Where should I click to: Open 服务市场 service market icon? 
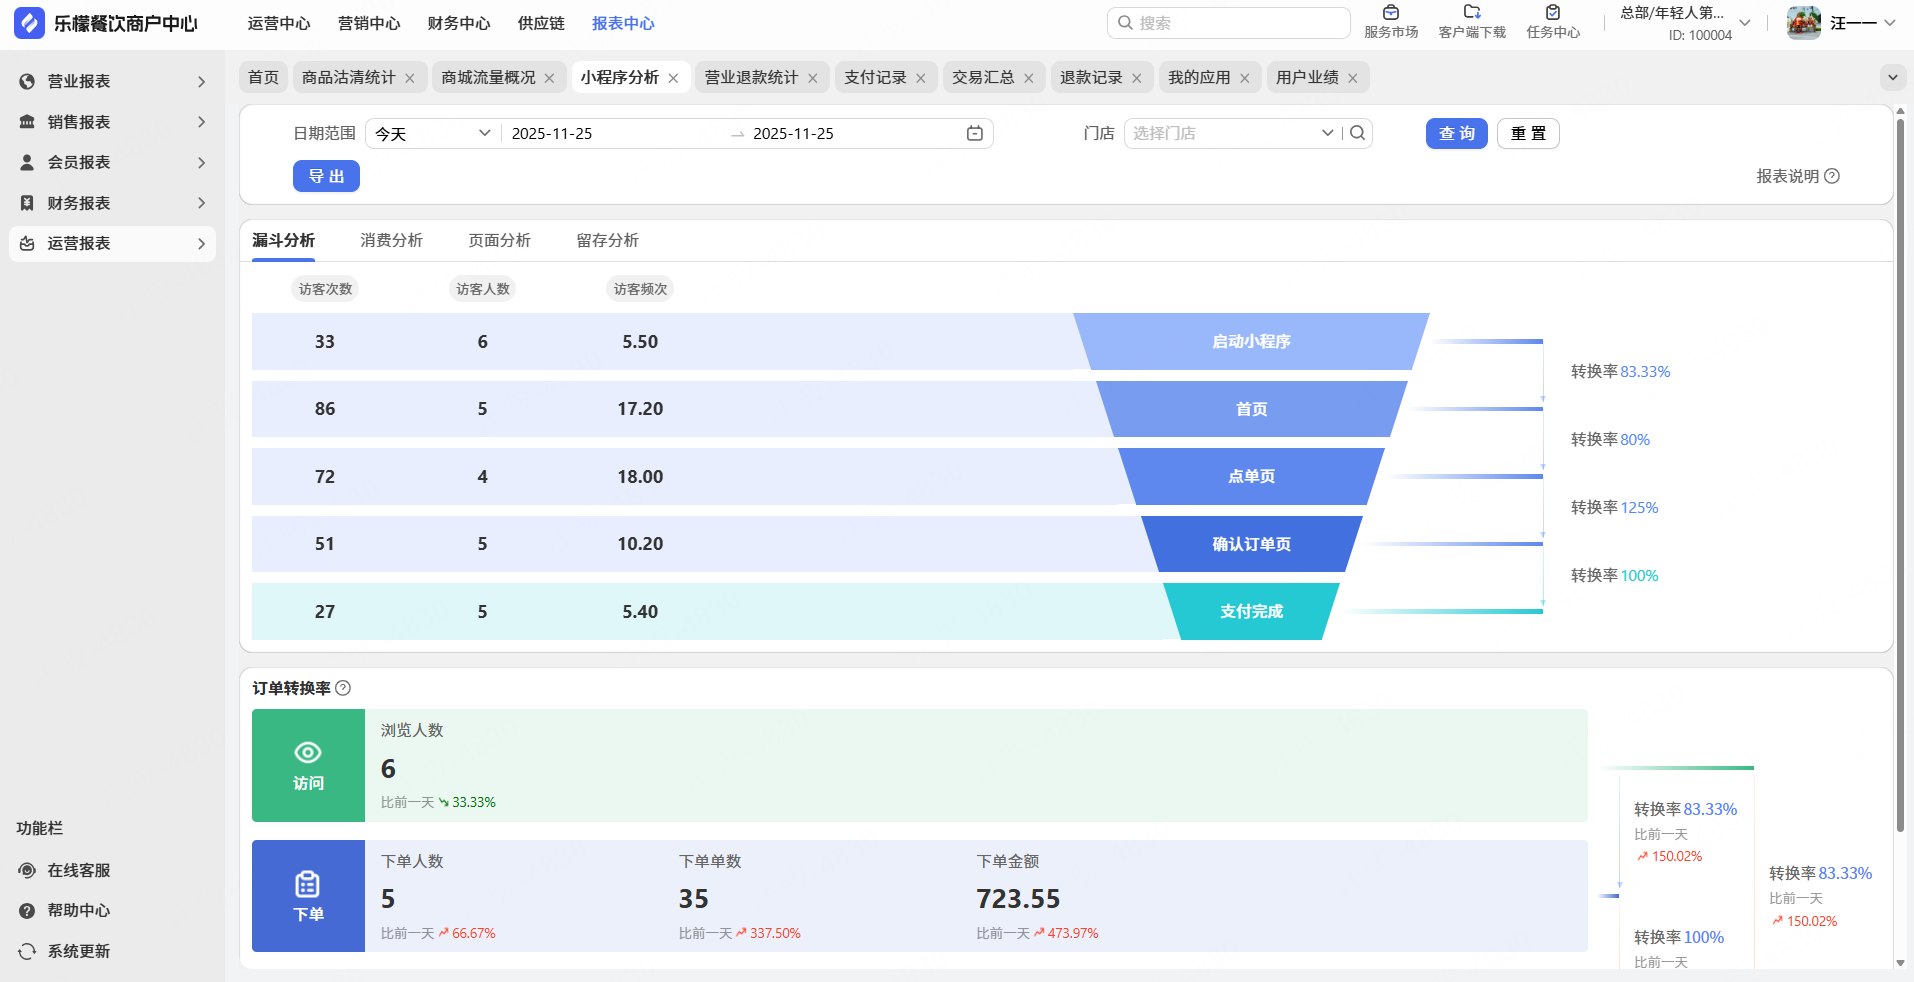[x=1391, y=13]
